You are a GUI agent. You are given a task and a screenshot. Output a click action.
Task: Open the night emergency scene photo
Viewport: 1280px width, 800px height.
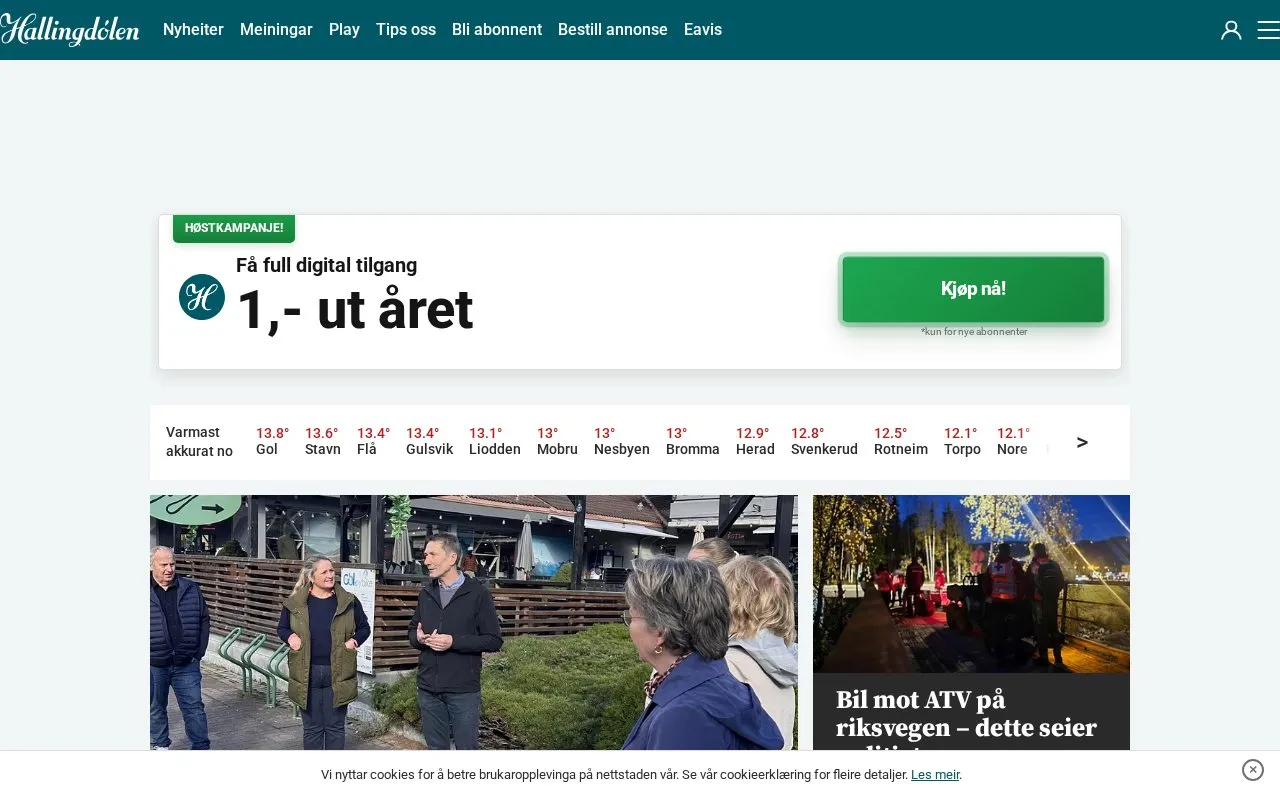pyautogui.click(x=971, y=584)
